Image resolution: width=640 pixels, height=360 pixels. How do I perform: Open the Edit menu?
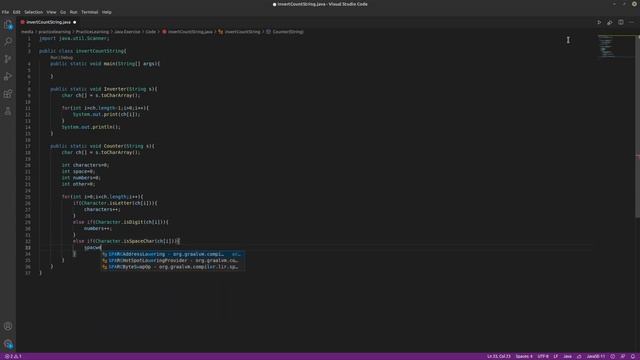[16, 12]
